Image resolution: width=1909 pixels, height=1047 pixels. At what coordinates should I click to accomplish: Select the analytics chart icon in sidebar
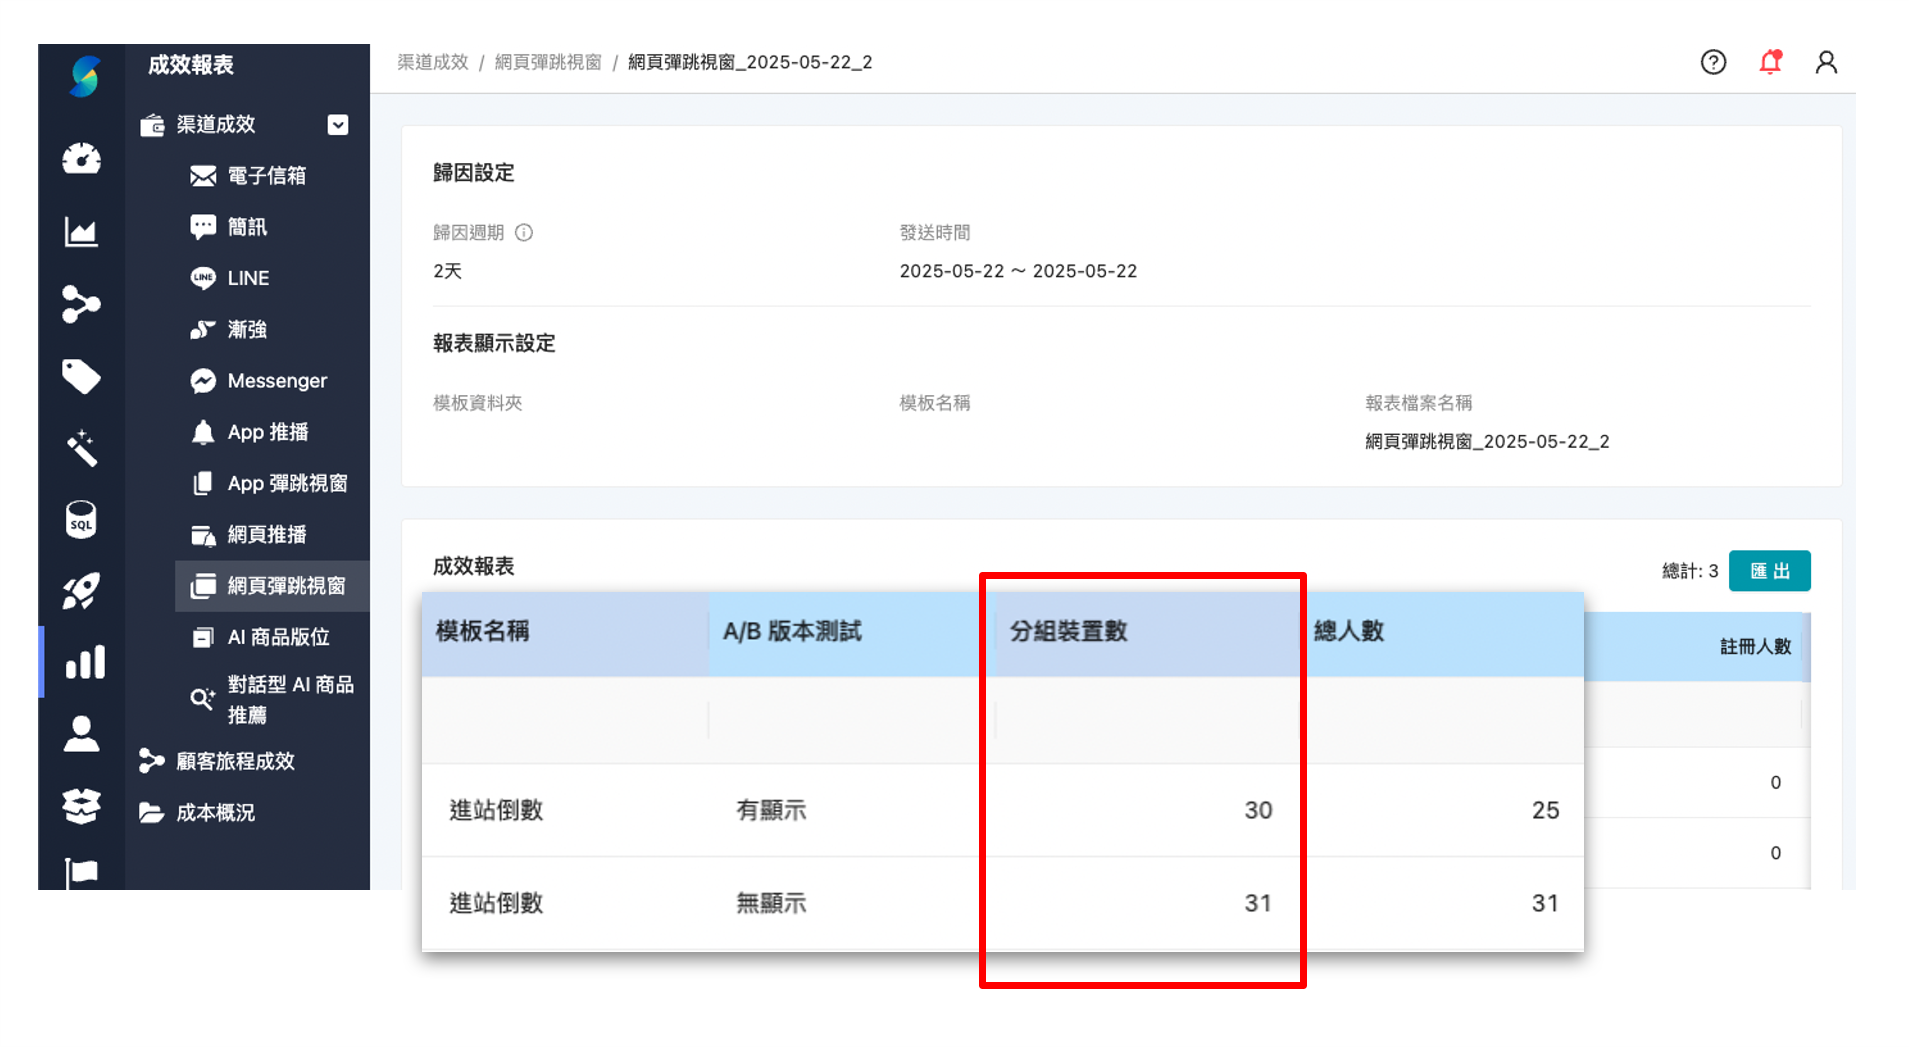[x=81, y=231]
